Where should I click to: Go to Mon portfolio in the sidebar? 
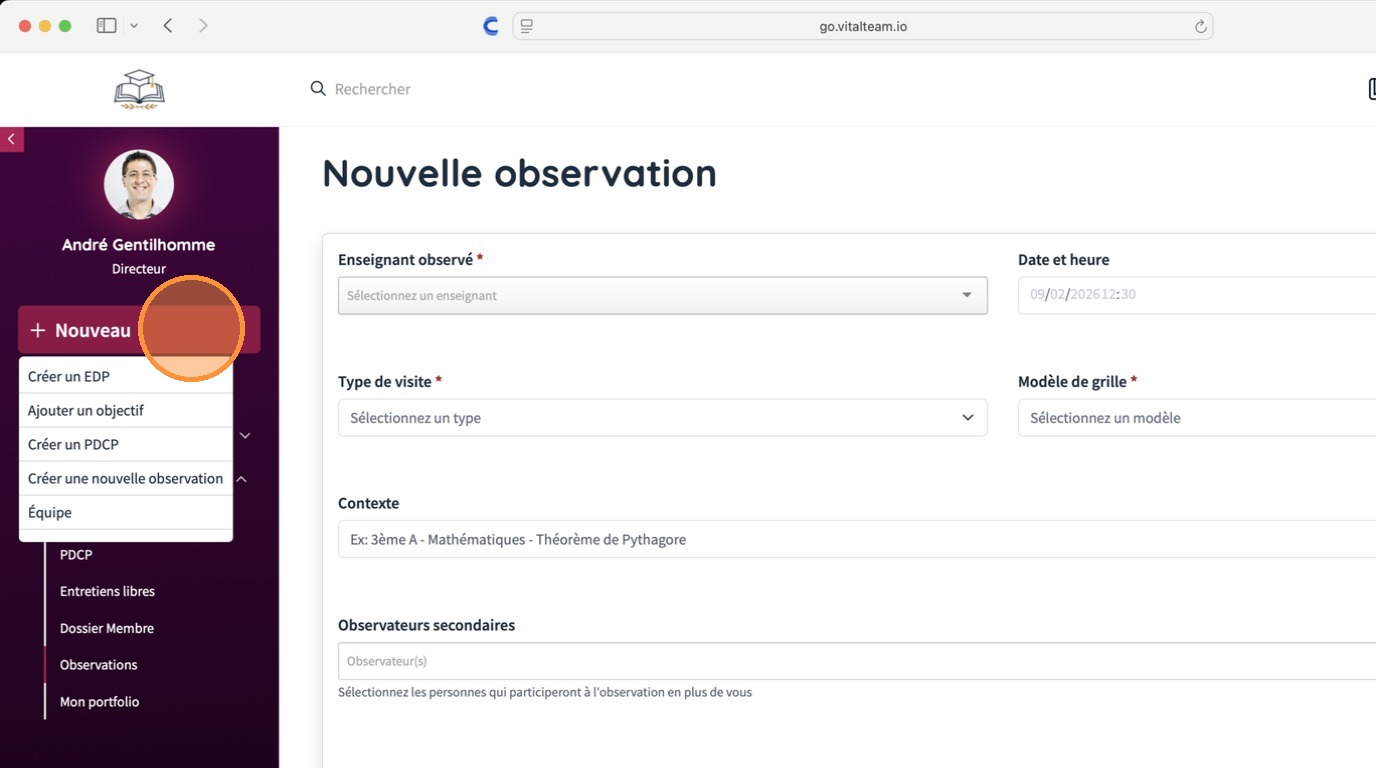99,702
